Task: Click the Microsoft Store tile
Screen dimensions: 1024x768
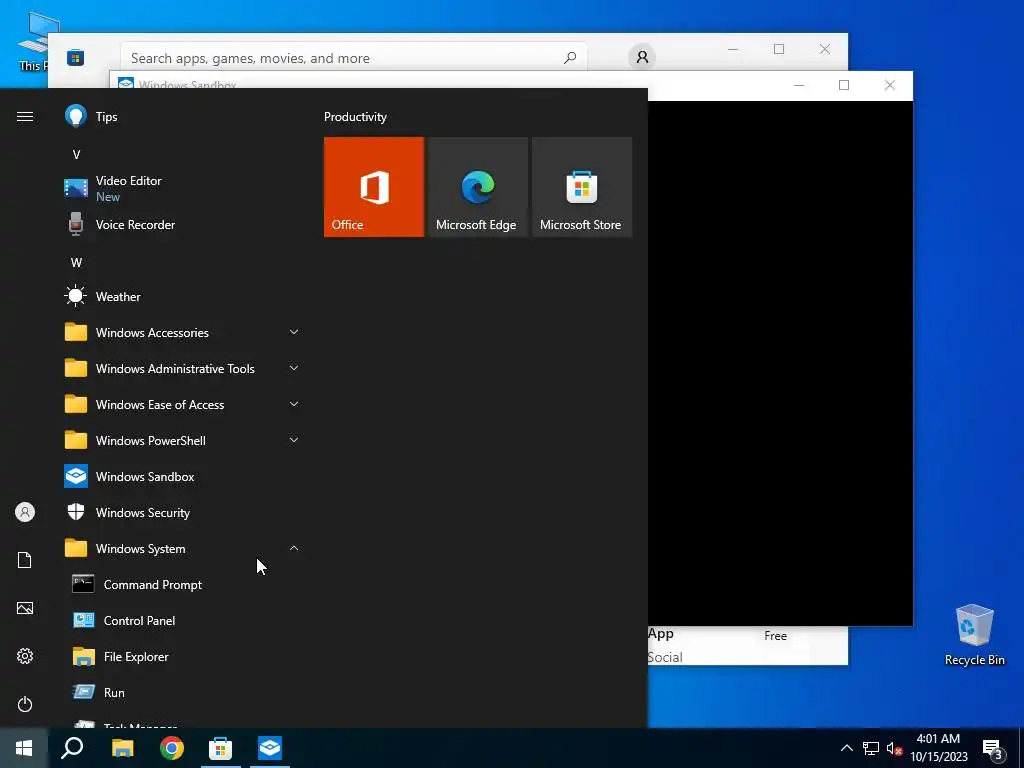Action: click(582, 187)
